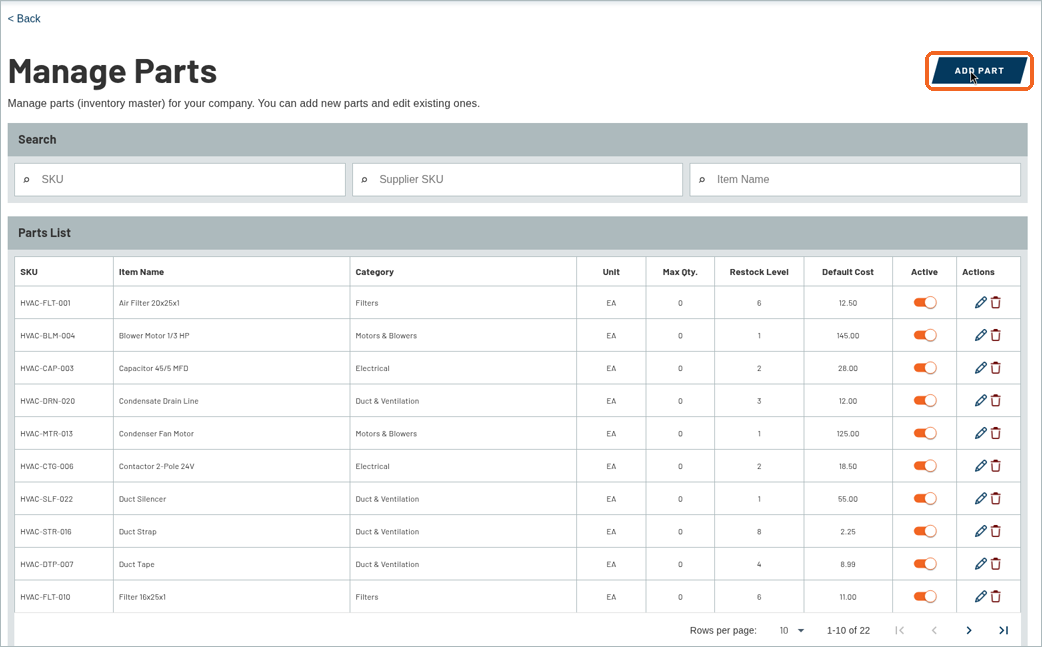Focus the Item Name search field
1042x647 pixels.
pos(855,179)
